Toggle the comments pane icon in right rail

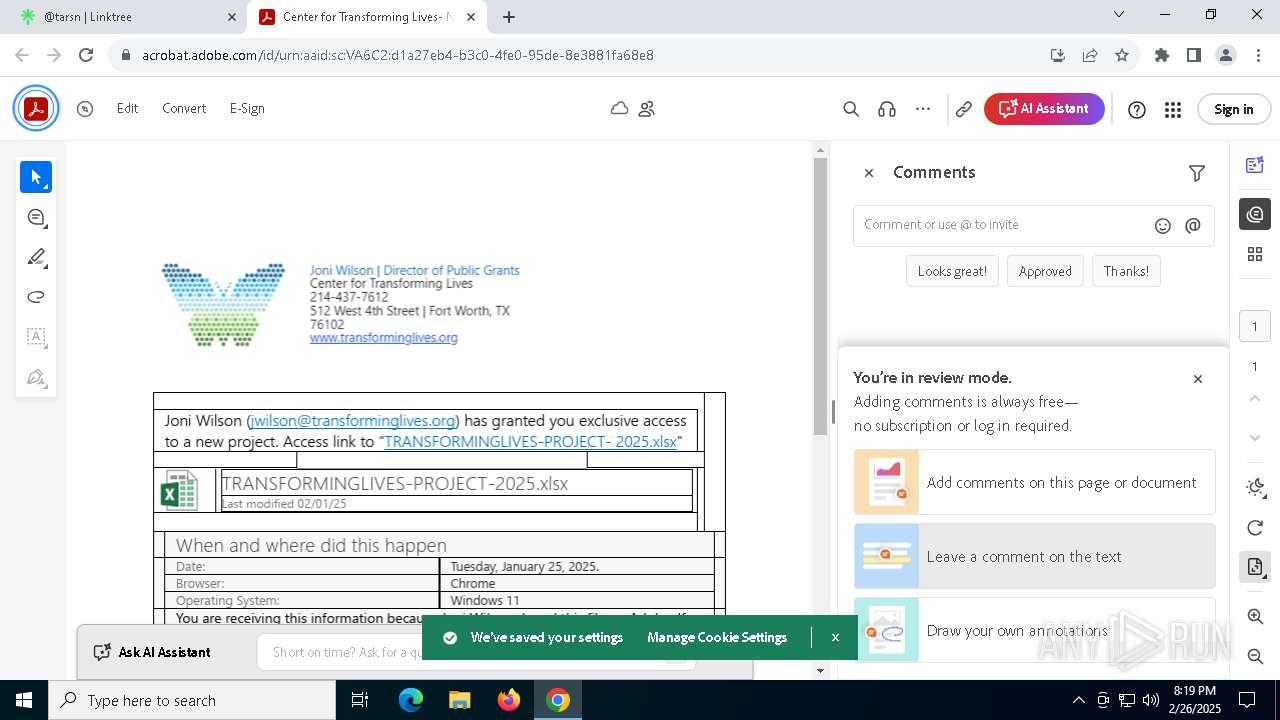(x=1255, y=214)
